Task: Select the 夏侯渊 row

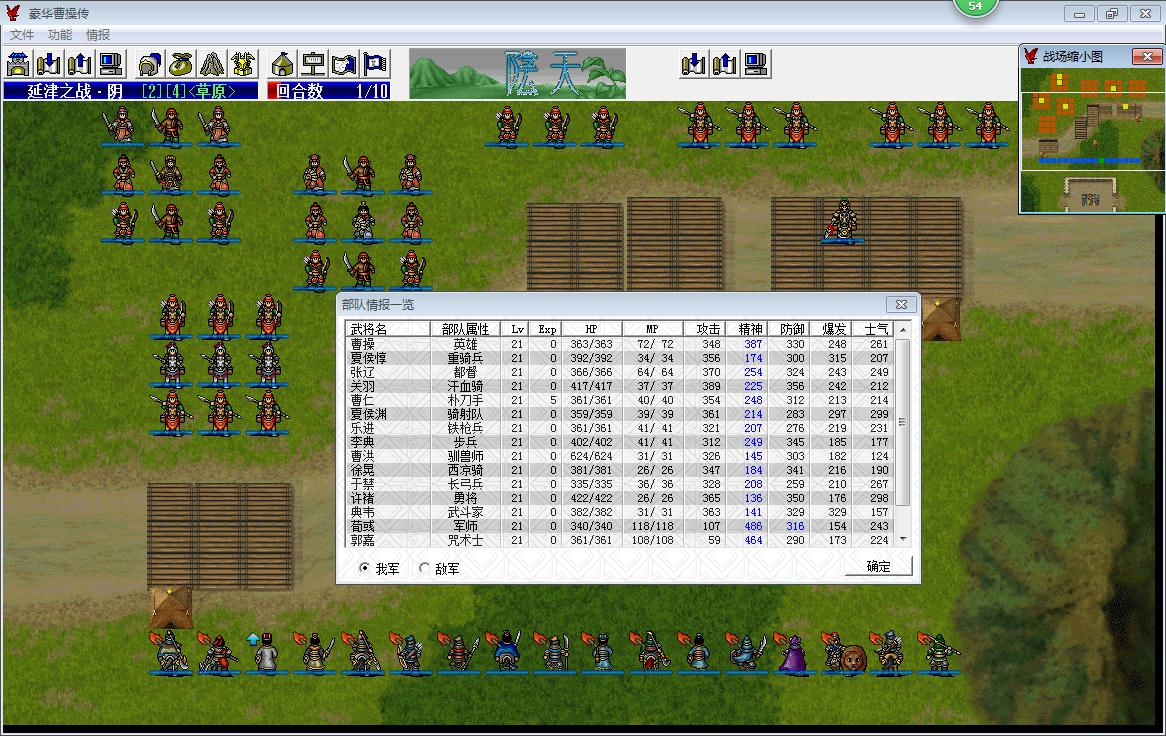Action: (x=619, y=414)
